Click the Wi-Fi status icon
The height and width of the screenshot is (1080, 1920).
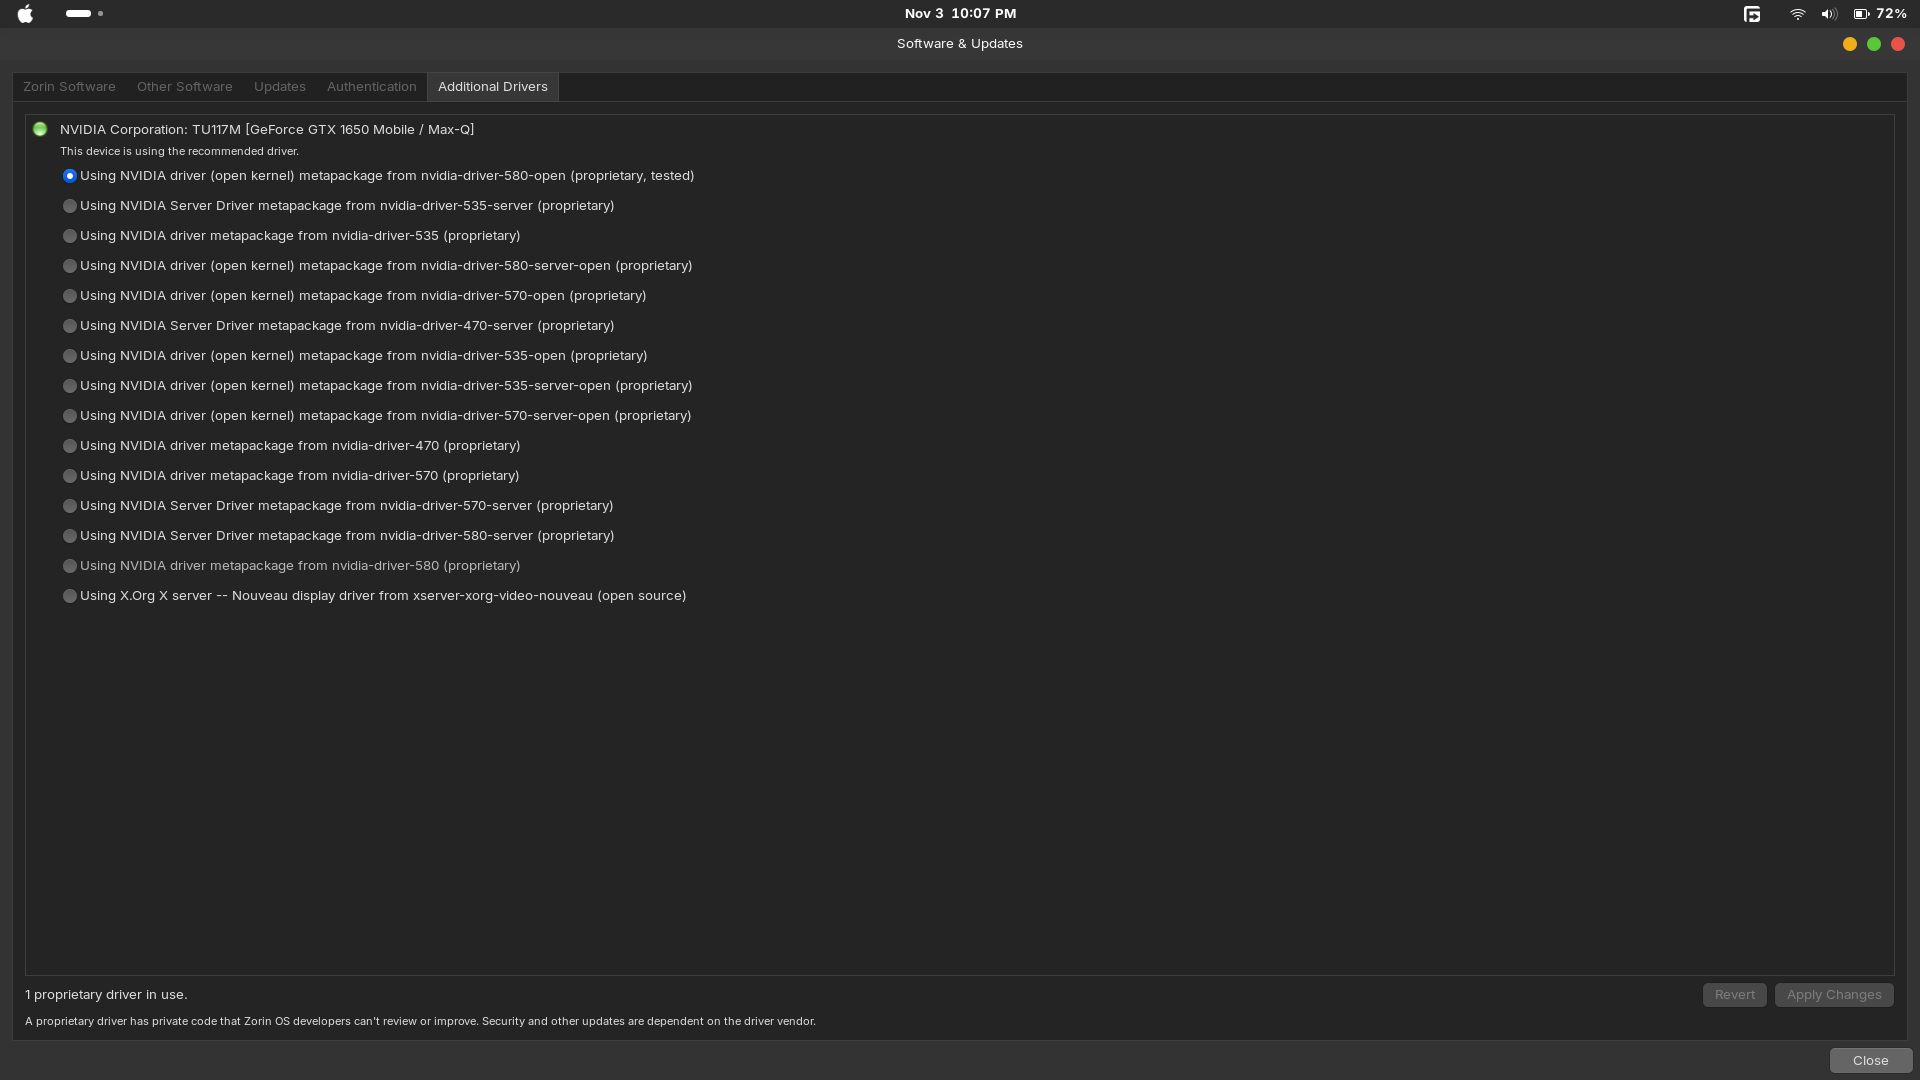(x=1797, y=14)
